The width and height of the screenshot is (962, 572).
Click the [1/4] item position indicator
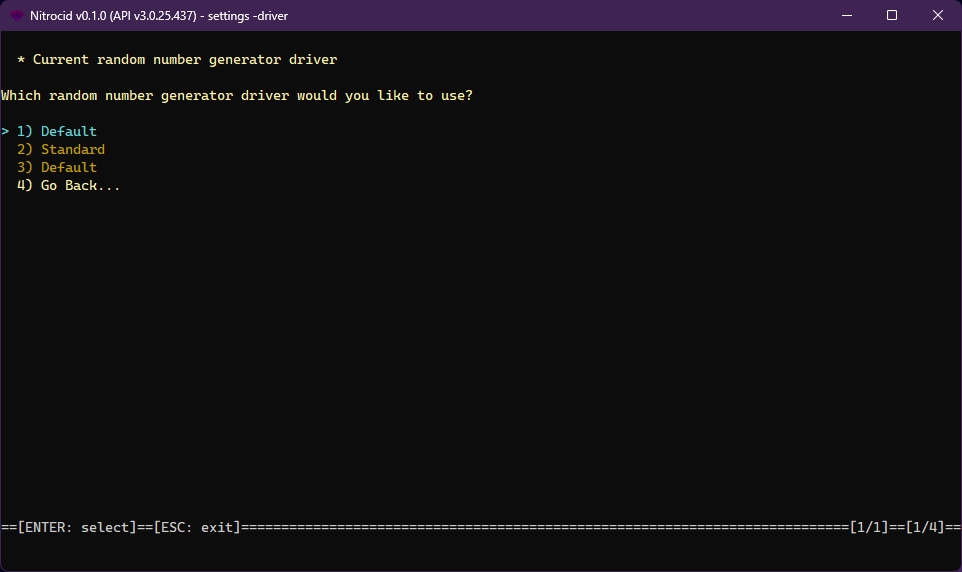[925, 527]
